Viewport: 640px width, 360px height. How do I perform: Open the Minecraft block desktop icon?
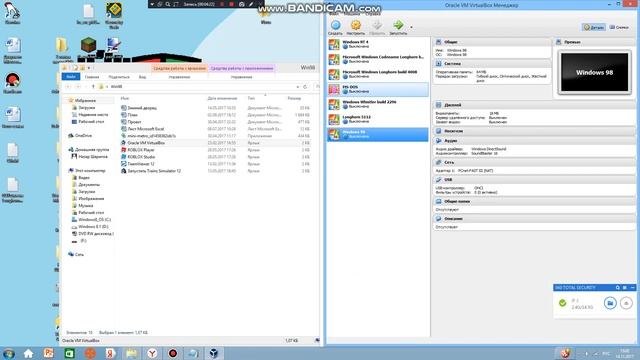tap(88, 45)
